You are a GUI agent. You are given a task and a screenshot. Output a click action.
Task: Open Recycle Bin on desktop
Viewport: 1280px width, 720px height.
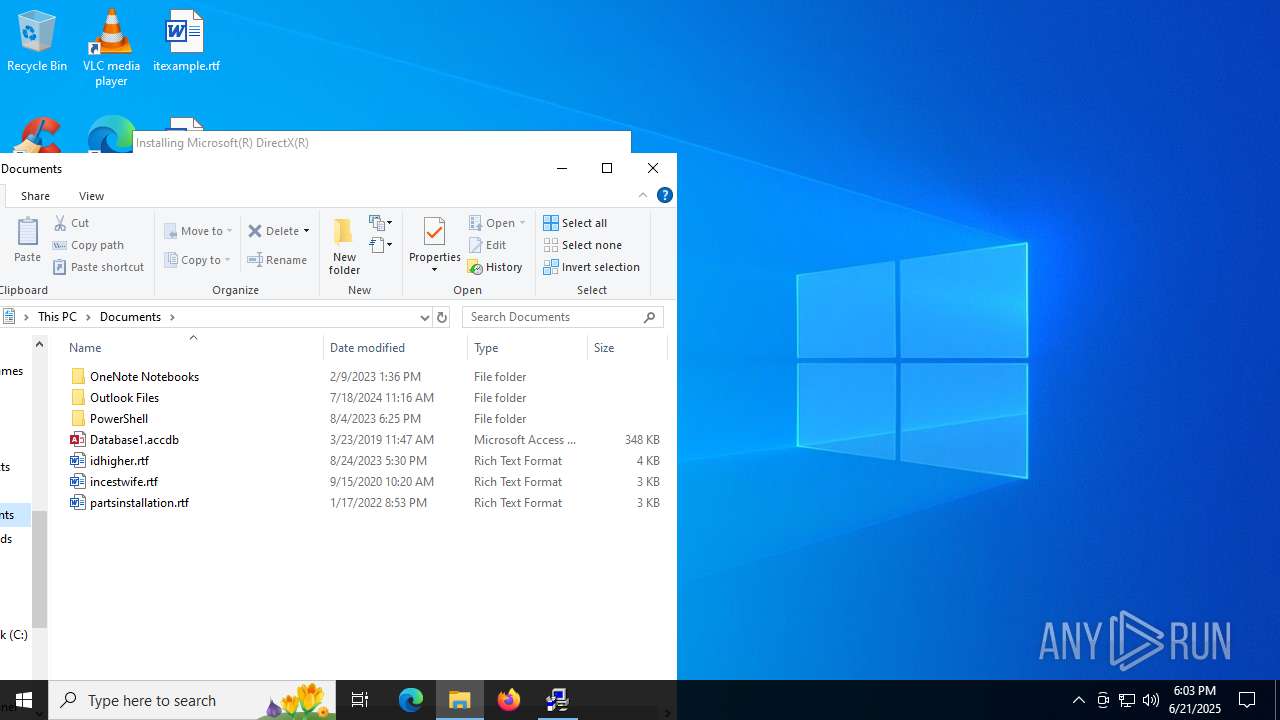pos(37,41)
